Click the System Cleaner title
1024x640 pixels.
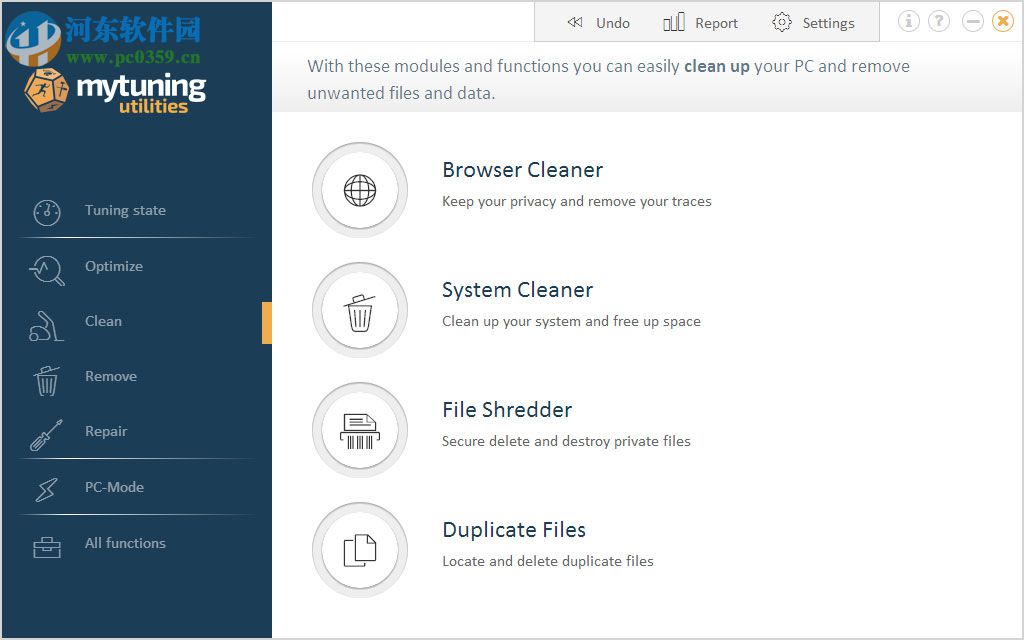[x=517, y=290]
